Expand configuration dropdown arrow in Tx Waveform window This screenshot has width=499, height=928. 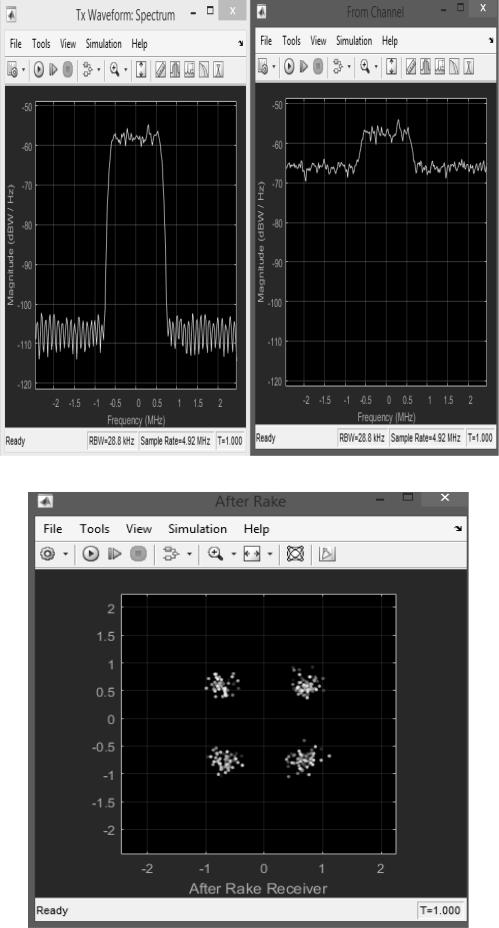pyautogui.click(x=23, y=70)
